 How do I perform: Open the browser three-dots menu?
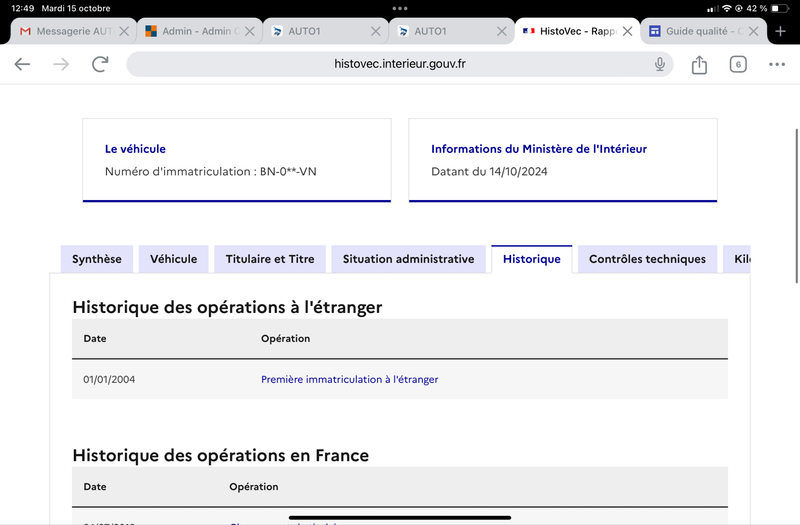777,64
